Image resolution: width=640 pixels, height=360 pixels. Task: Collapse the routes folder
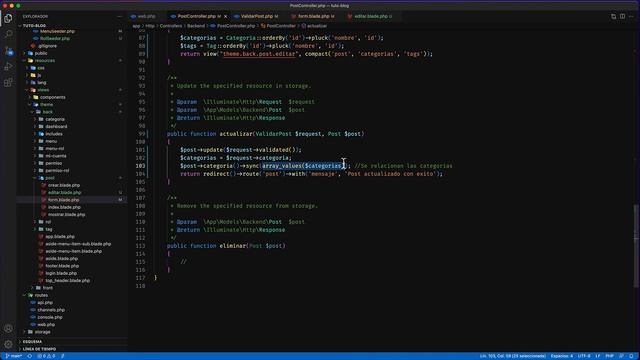coord(41,295)
